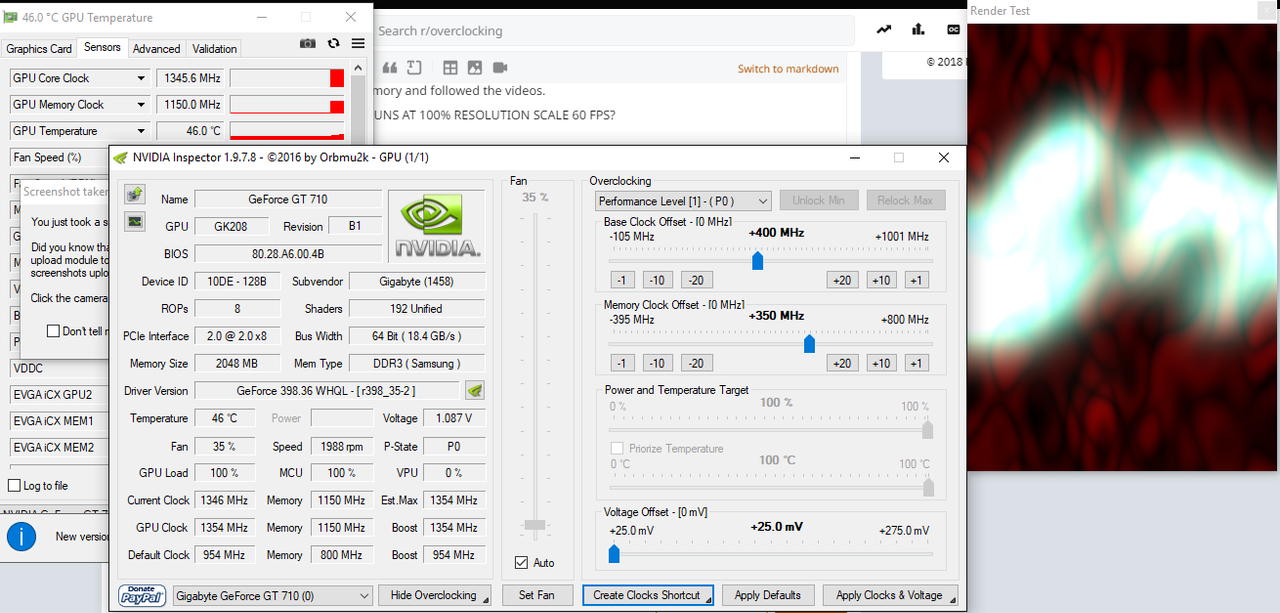Open the GPU-Z hamburger menu
This screenshot has width=1280, height=613.
(x=358, y=44)
